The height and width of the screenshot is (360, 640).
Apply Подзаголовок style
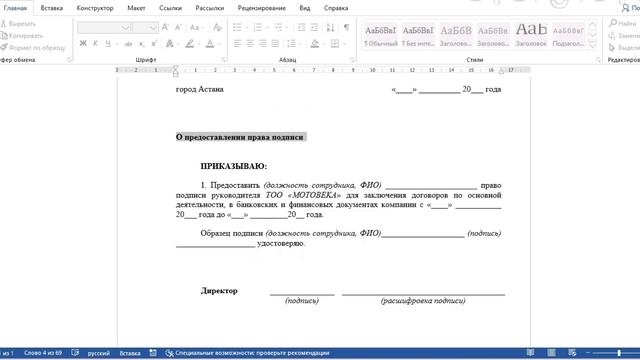coord(569,36)
